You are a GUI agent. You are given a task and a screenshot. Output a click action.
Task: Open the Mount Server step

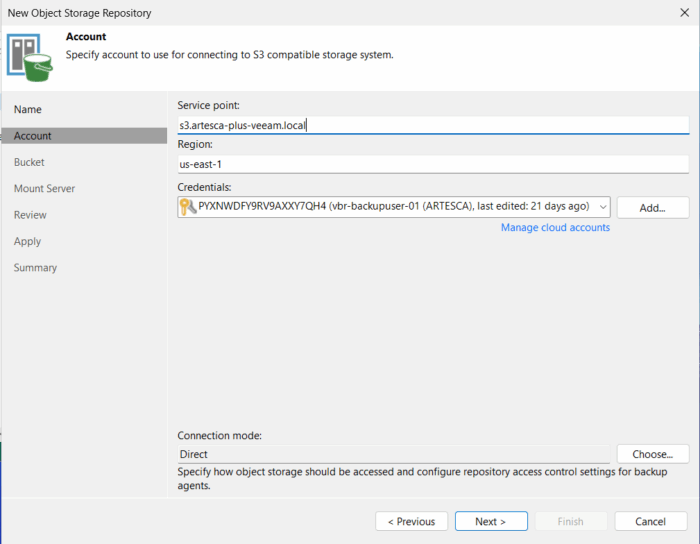44,188
